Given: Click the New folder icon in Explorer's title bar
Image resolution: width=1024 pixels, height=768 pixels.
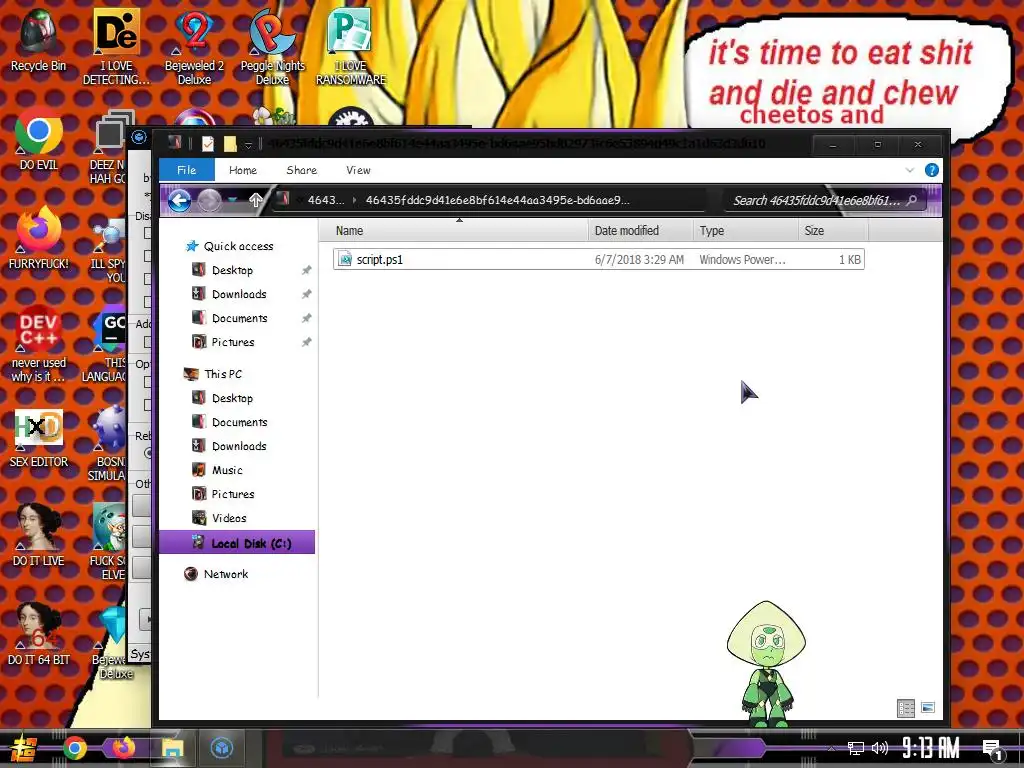Looking at the screenshot, I should [x=230, y=143].
